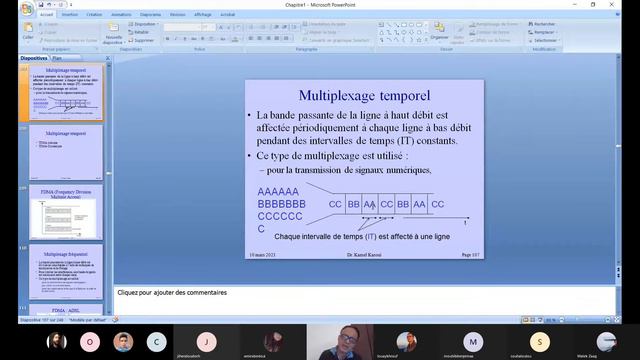Click Reproduire la mise en forme
Image resolution: width=640 pixels, height=360 pixels.
pyautogui.click(x=68, y=40)
